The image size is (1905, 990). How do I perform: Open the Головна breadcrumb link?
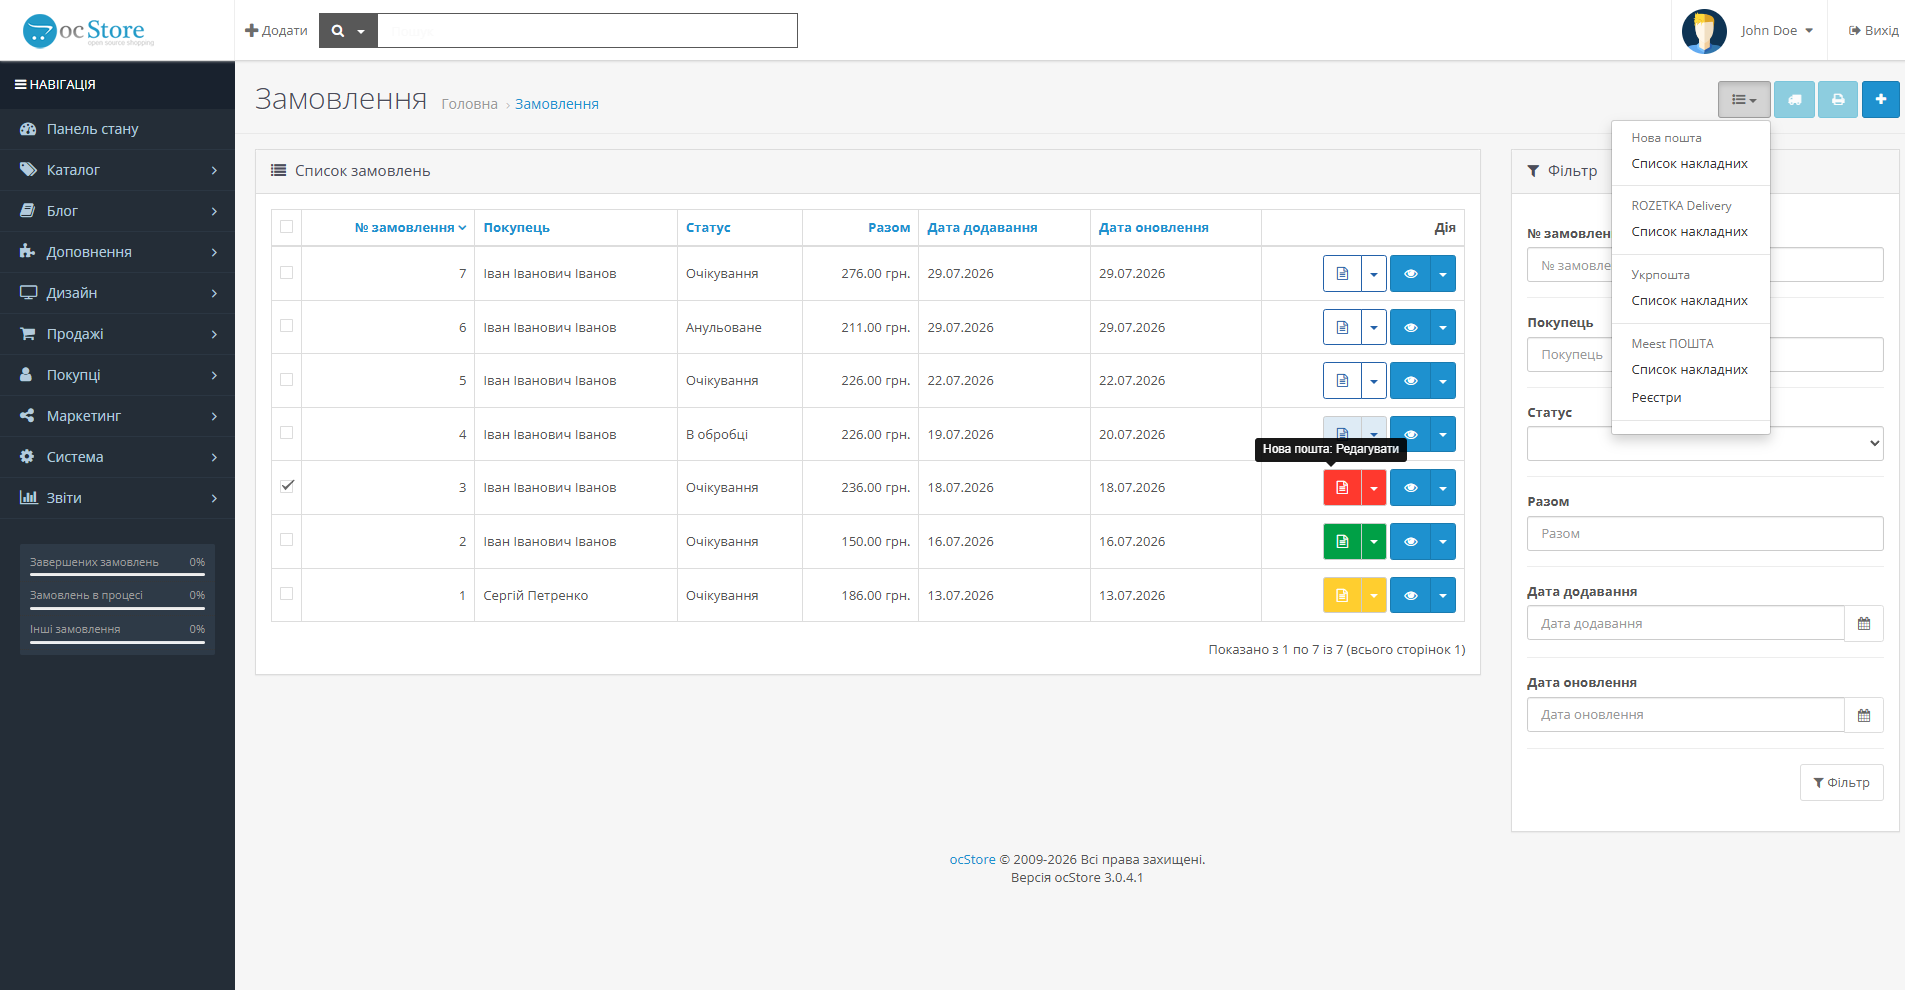[x=469, y=104]
